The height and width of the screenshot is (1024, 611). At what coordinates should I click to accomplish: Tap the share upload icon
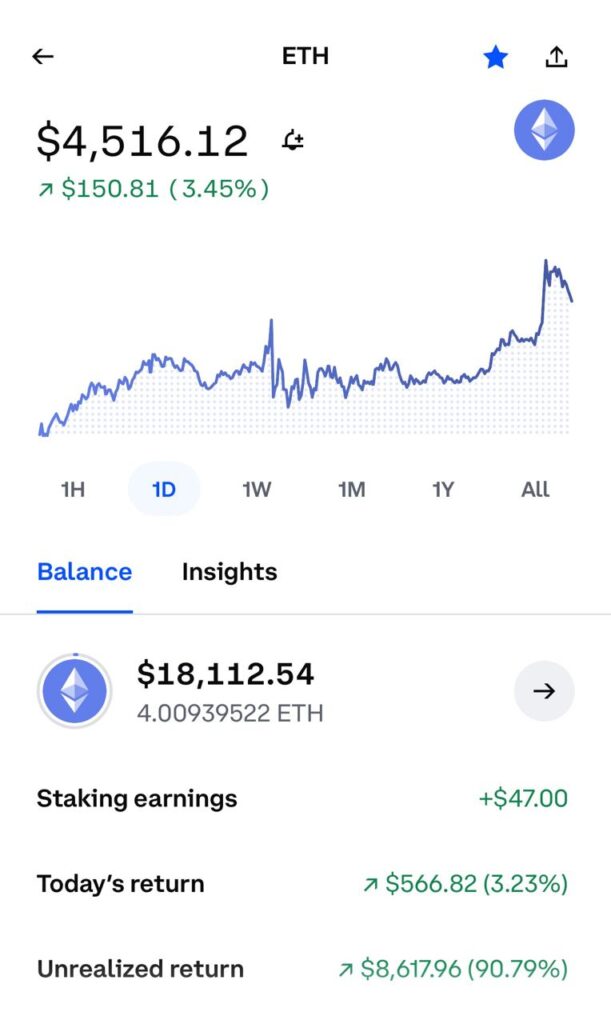[556, 57]
